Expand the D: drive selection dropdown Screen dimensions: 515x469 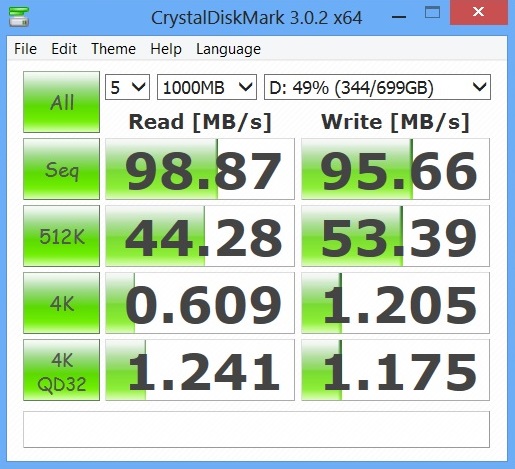click(x=377, y=87)
